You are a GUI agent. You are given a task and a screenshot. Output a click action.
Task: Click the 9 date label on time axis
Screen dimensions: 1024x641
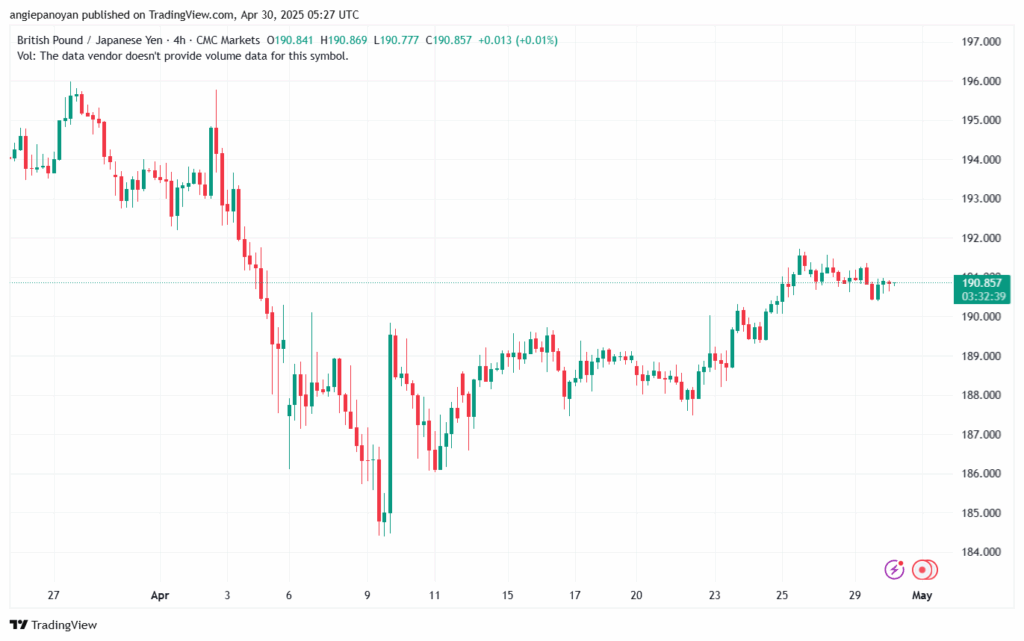coord(368,595)
